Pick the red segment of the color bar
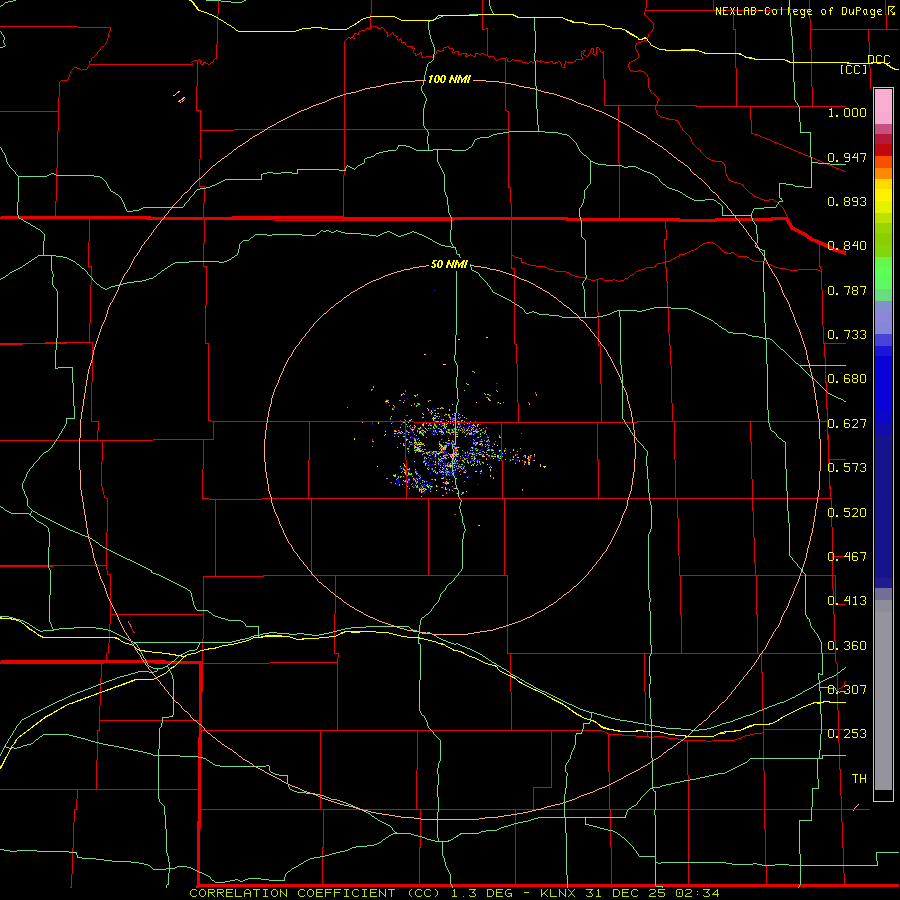 [x=883, y=150]
